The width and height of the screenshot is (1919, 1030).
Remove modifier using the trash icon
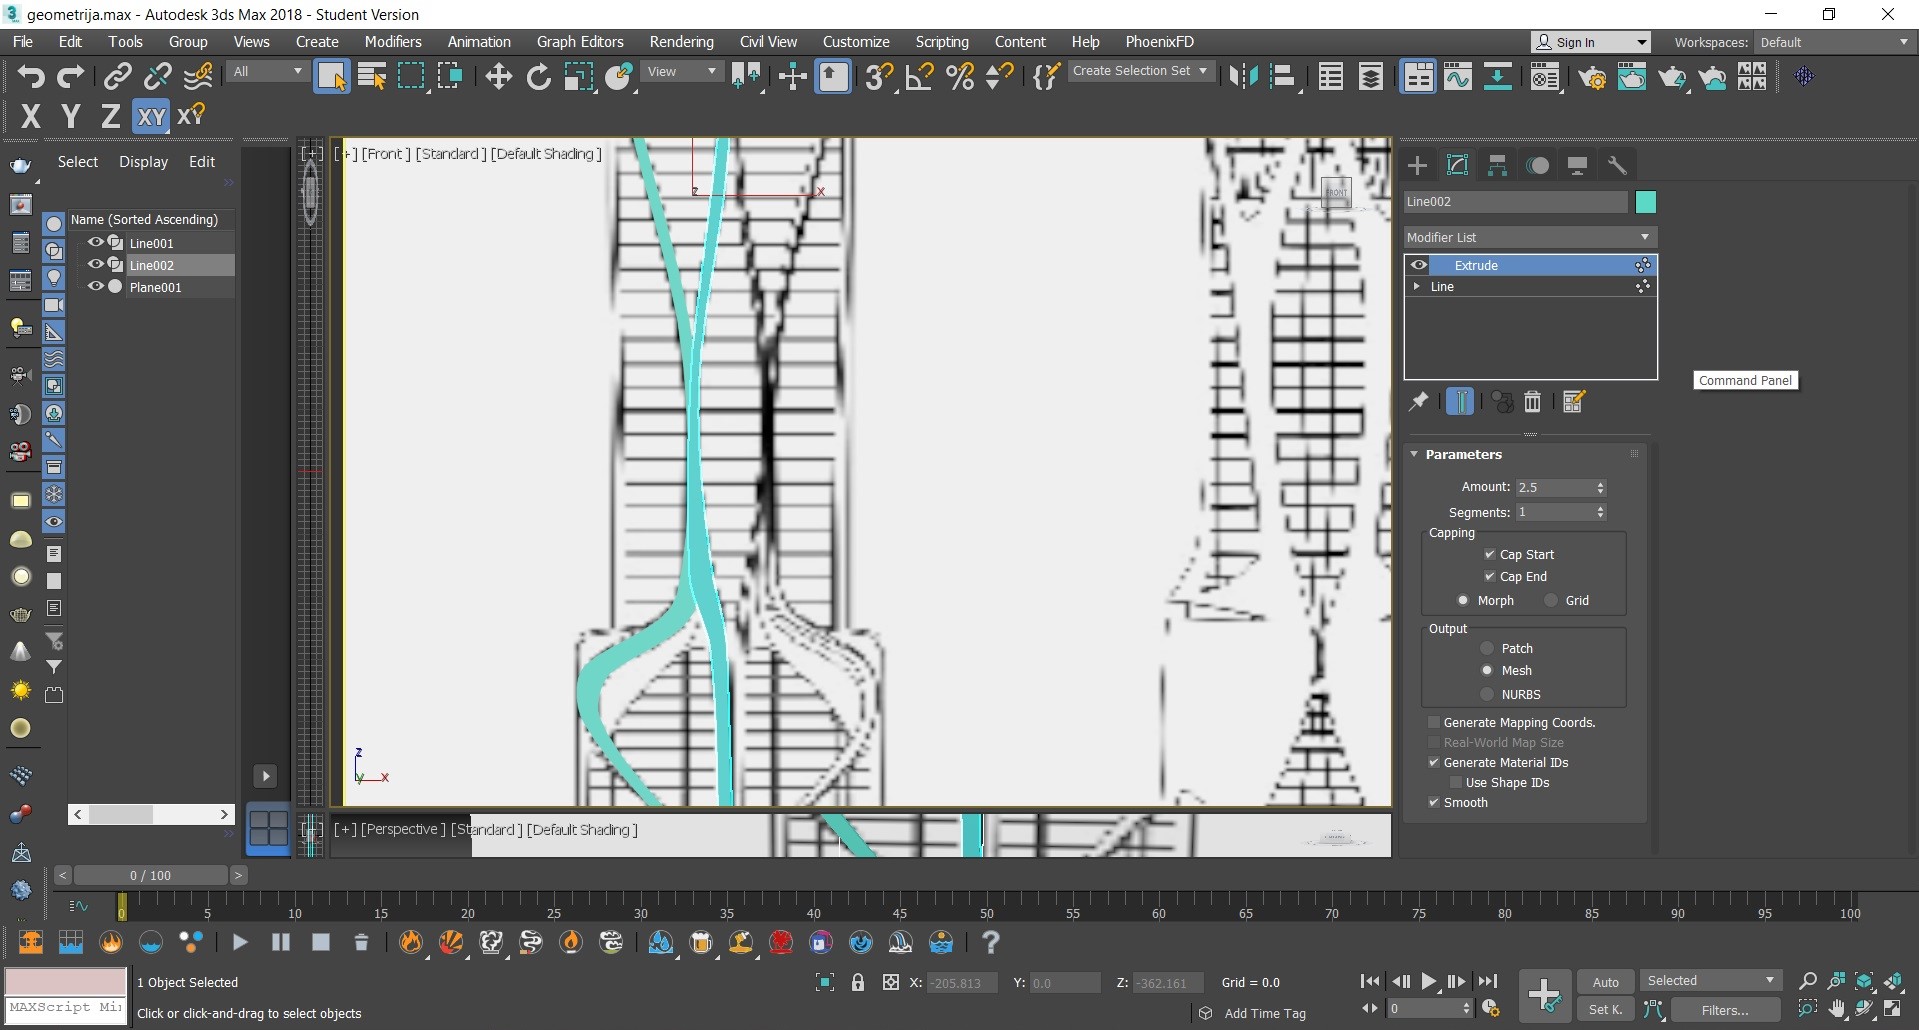1532,402
